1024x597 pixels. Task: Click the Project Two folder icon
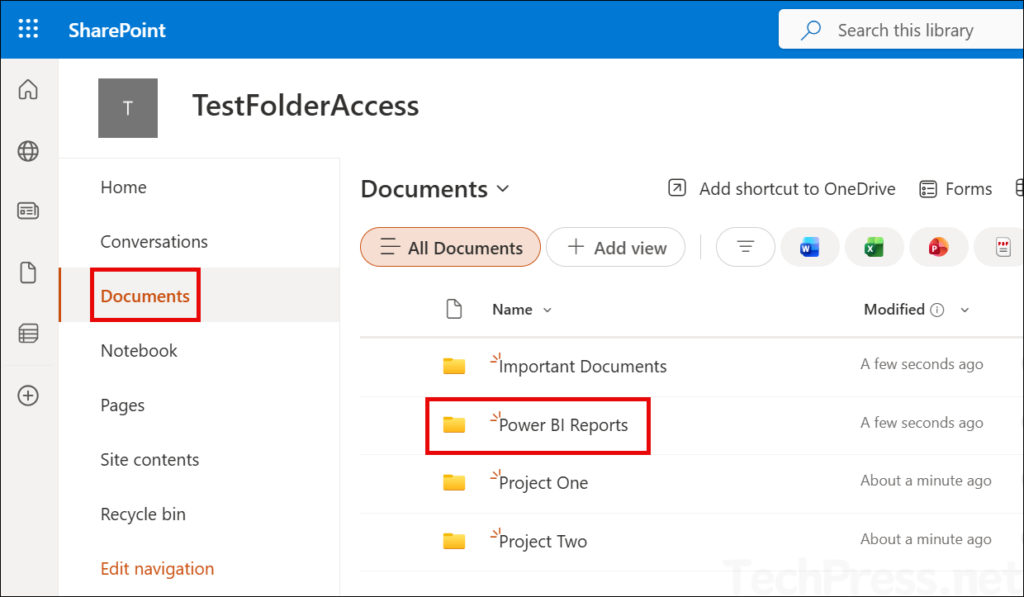click(x=454, y=541)
